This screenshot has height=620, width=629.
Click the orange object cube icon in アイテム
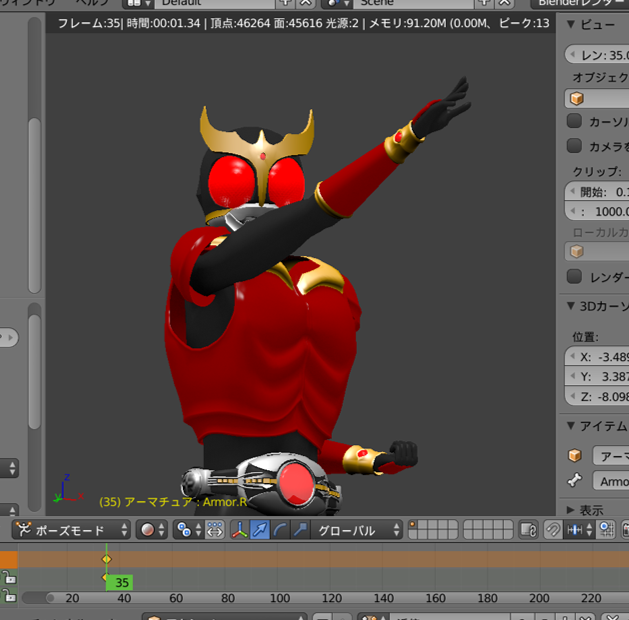pyautogui.click(x=575, y=456)
